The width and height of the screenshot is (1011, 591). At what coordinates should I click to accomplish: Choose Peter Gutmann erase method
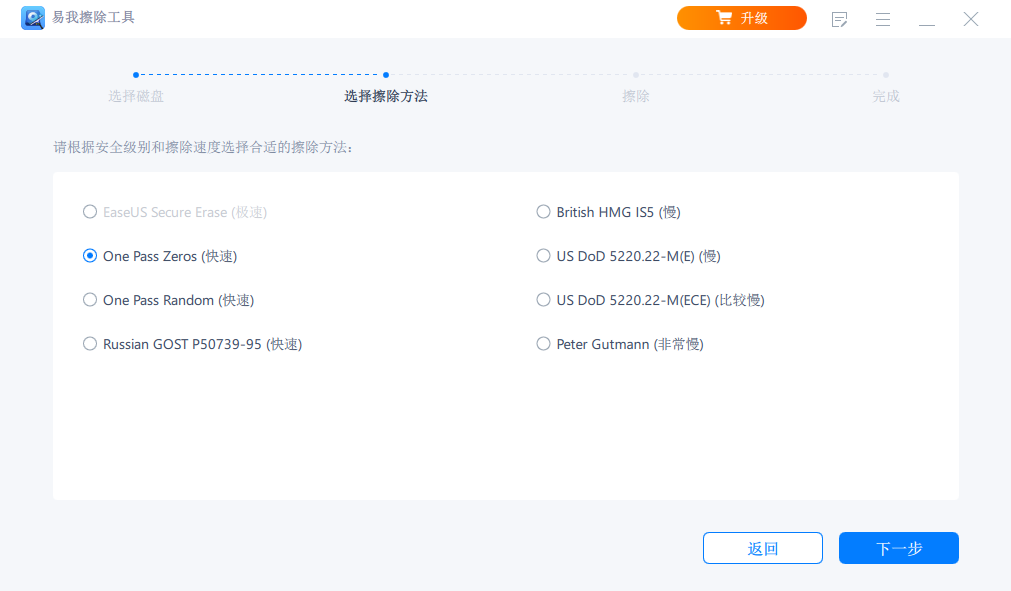pos(544,344)
